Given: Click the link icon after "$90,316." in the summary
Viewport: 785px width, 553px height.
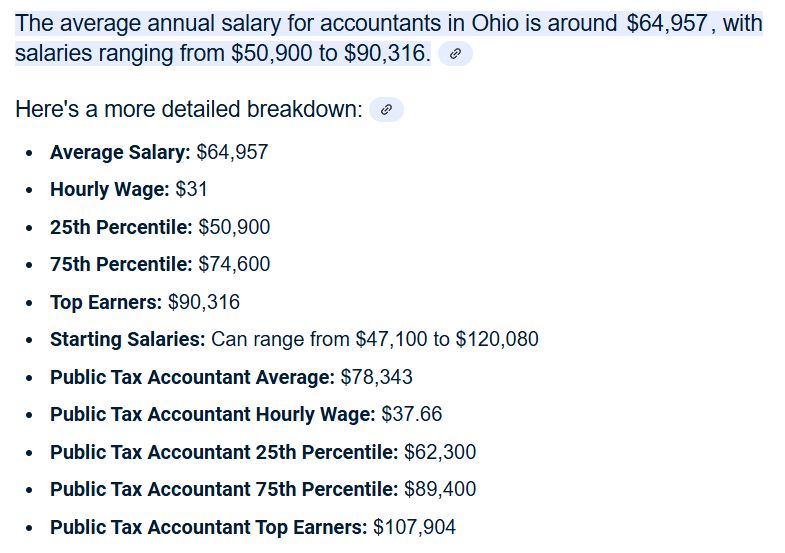Looking at the screenshot, I should pyautogui.click(x=455, y=55).
